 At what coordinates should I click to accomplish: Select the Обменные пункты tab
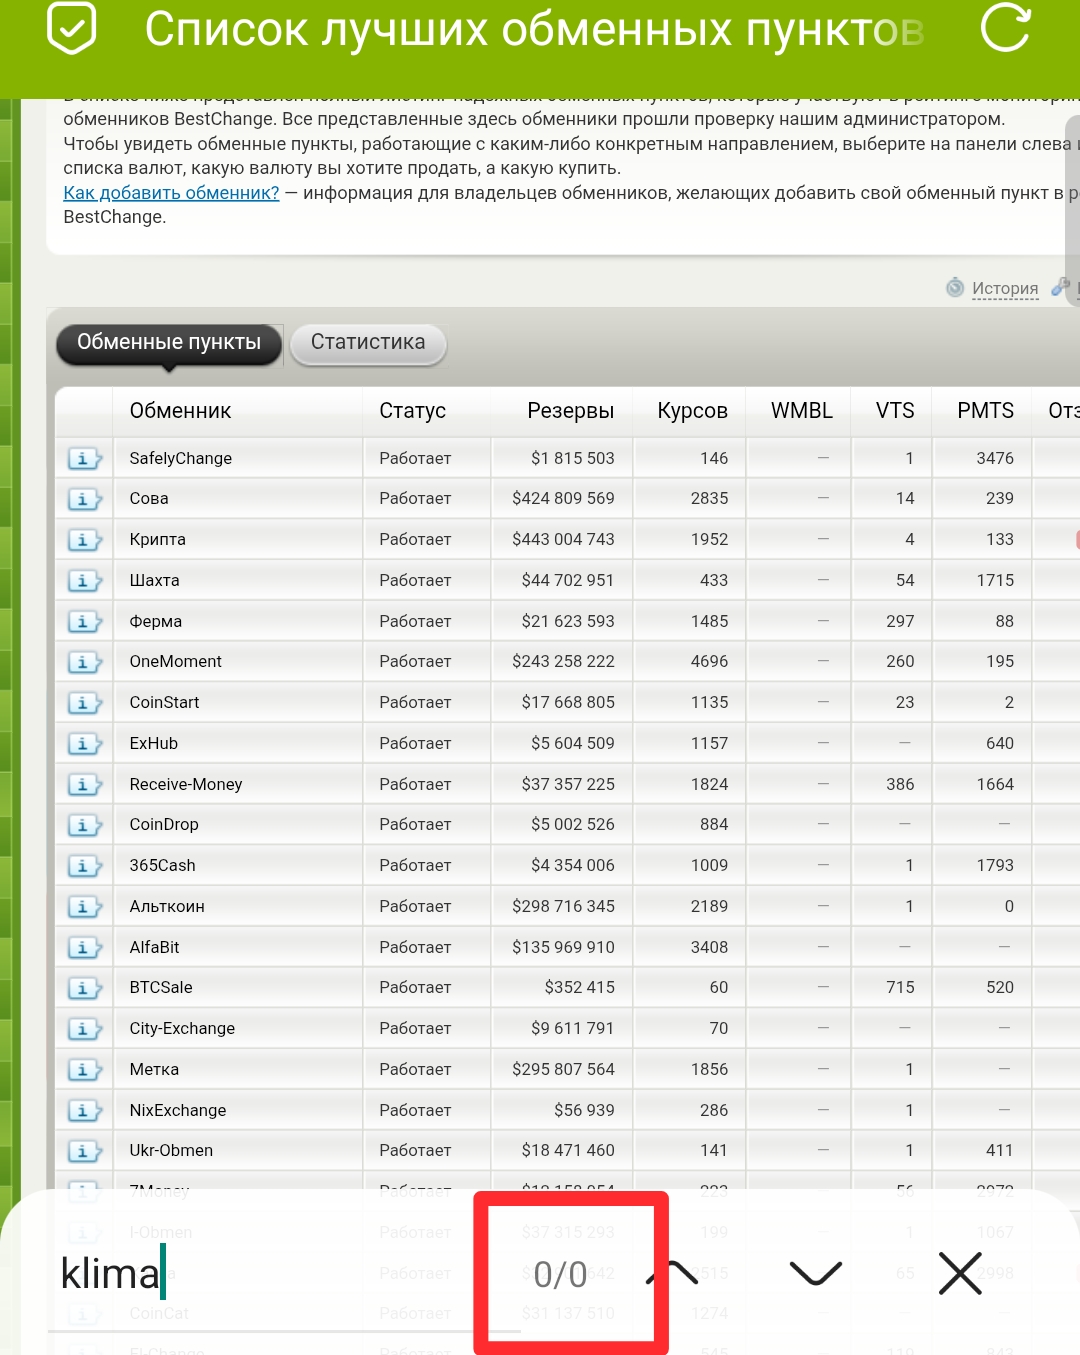[x=169, y=343]
